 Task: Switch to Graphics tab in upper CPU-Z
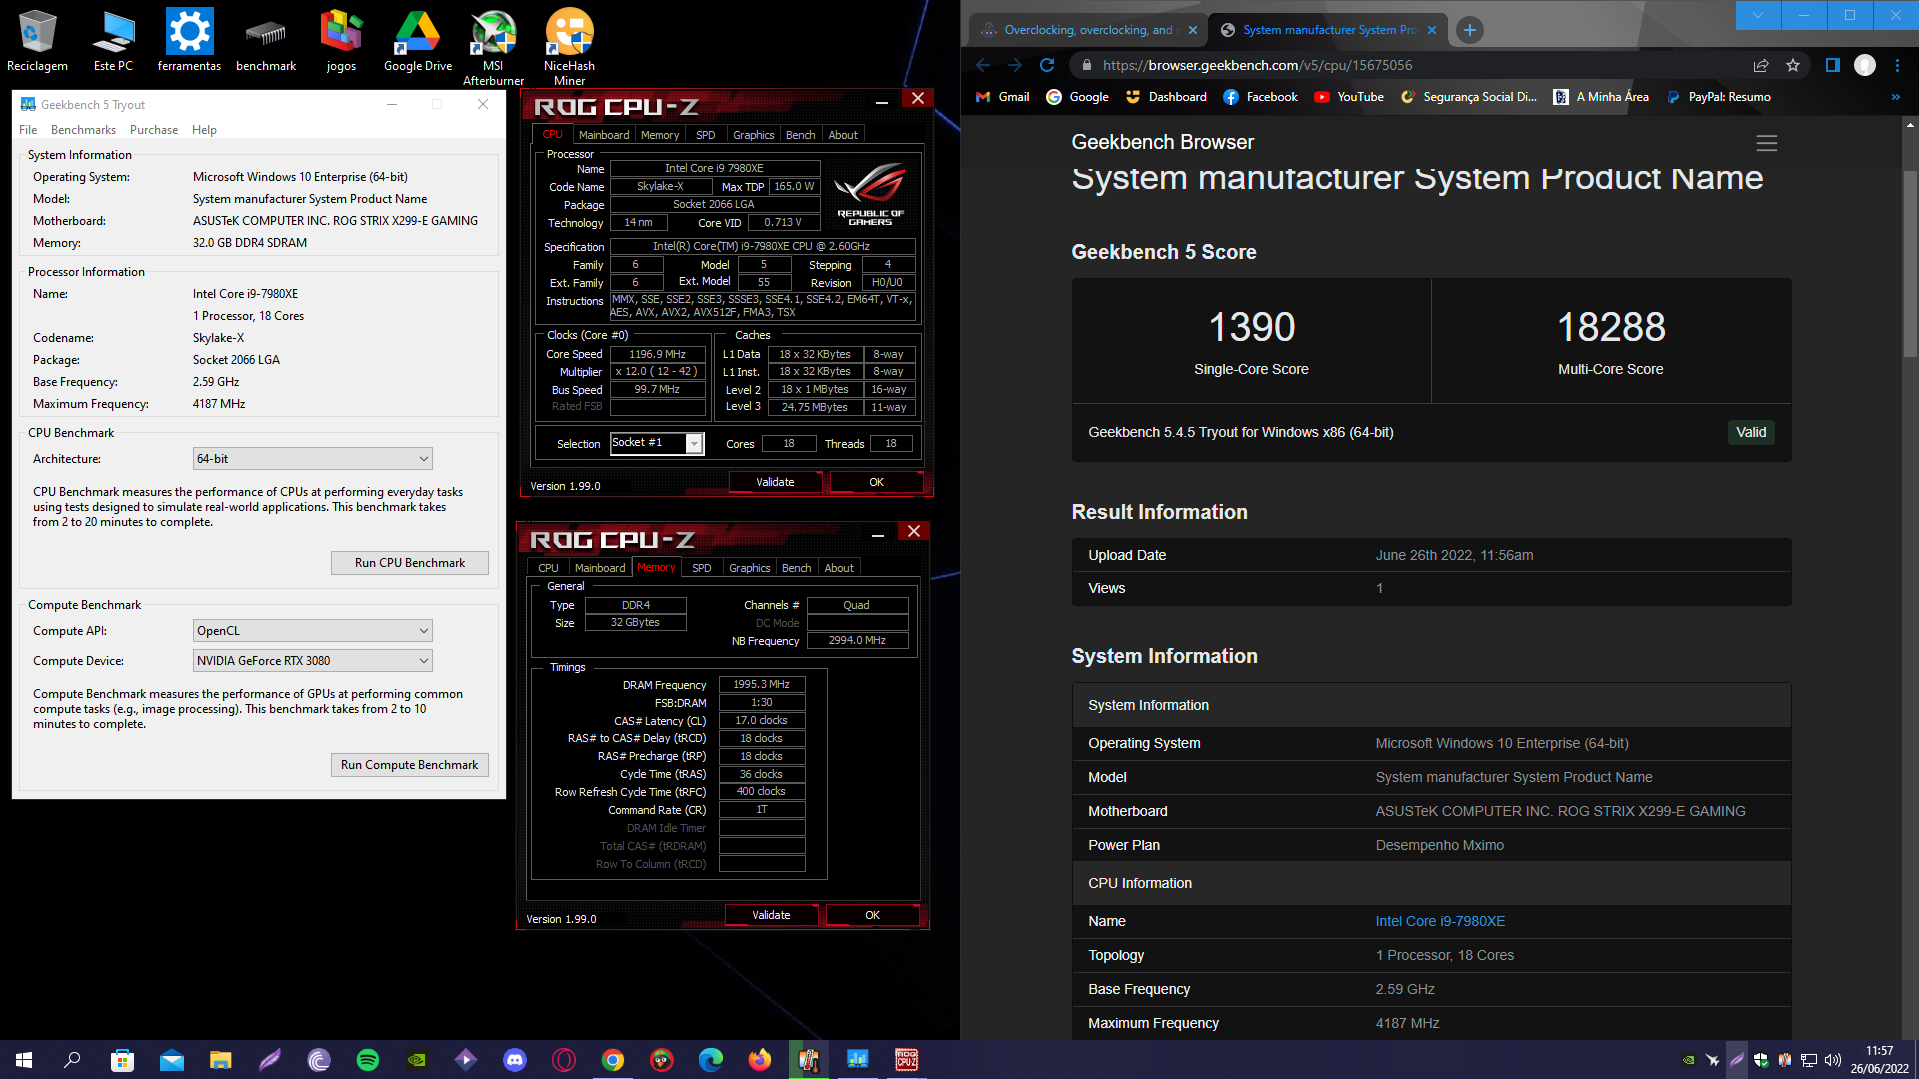click(x=753, y=135)
